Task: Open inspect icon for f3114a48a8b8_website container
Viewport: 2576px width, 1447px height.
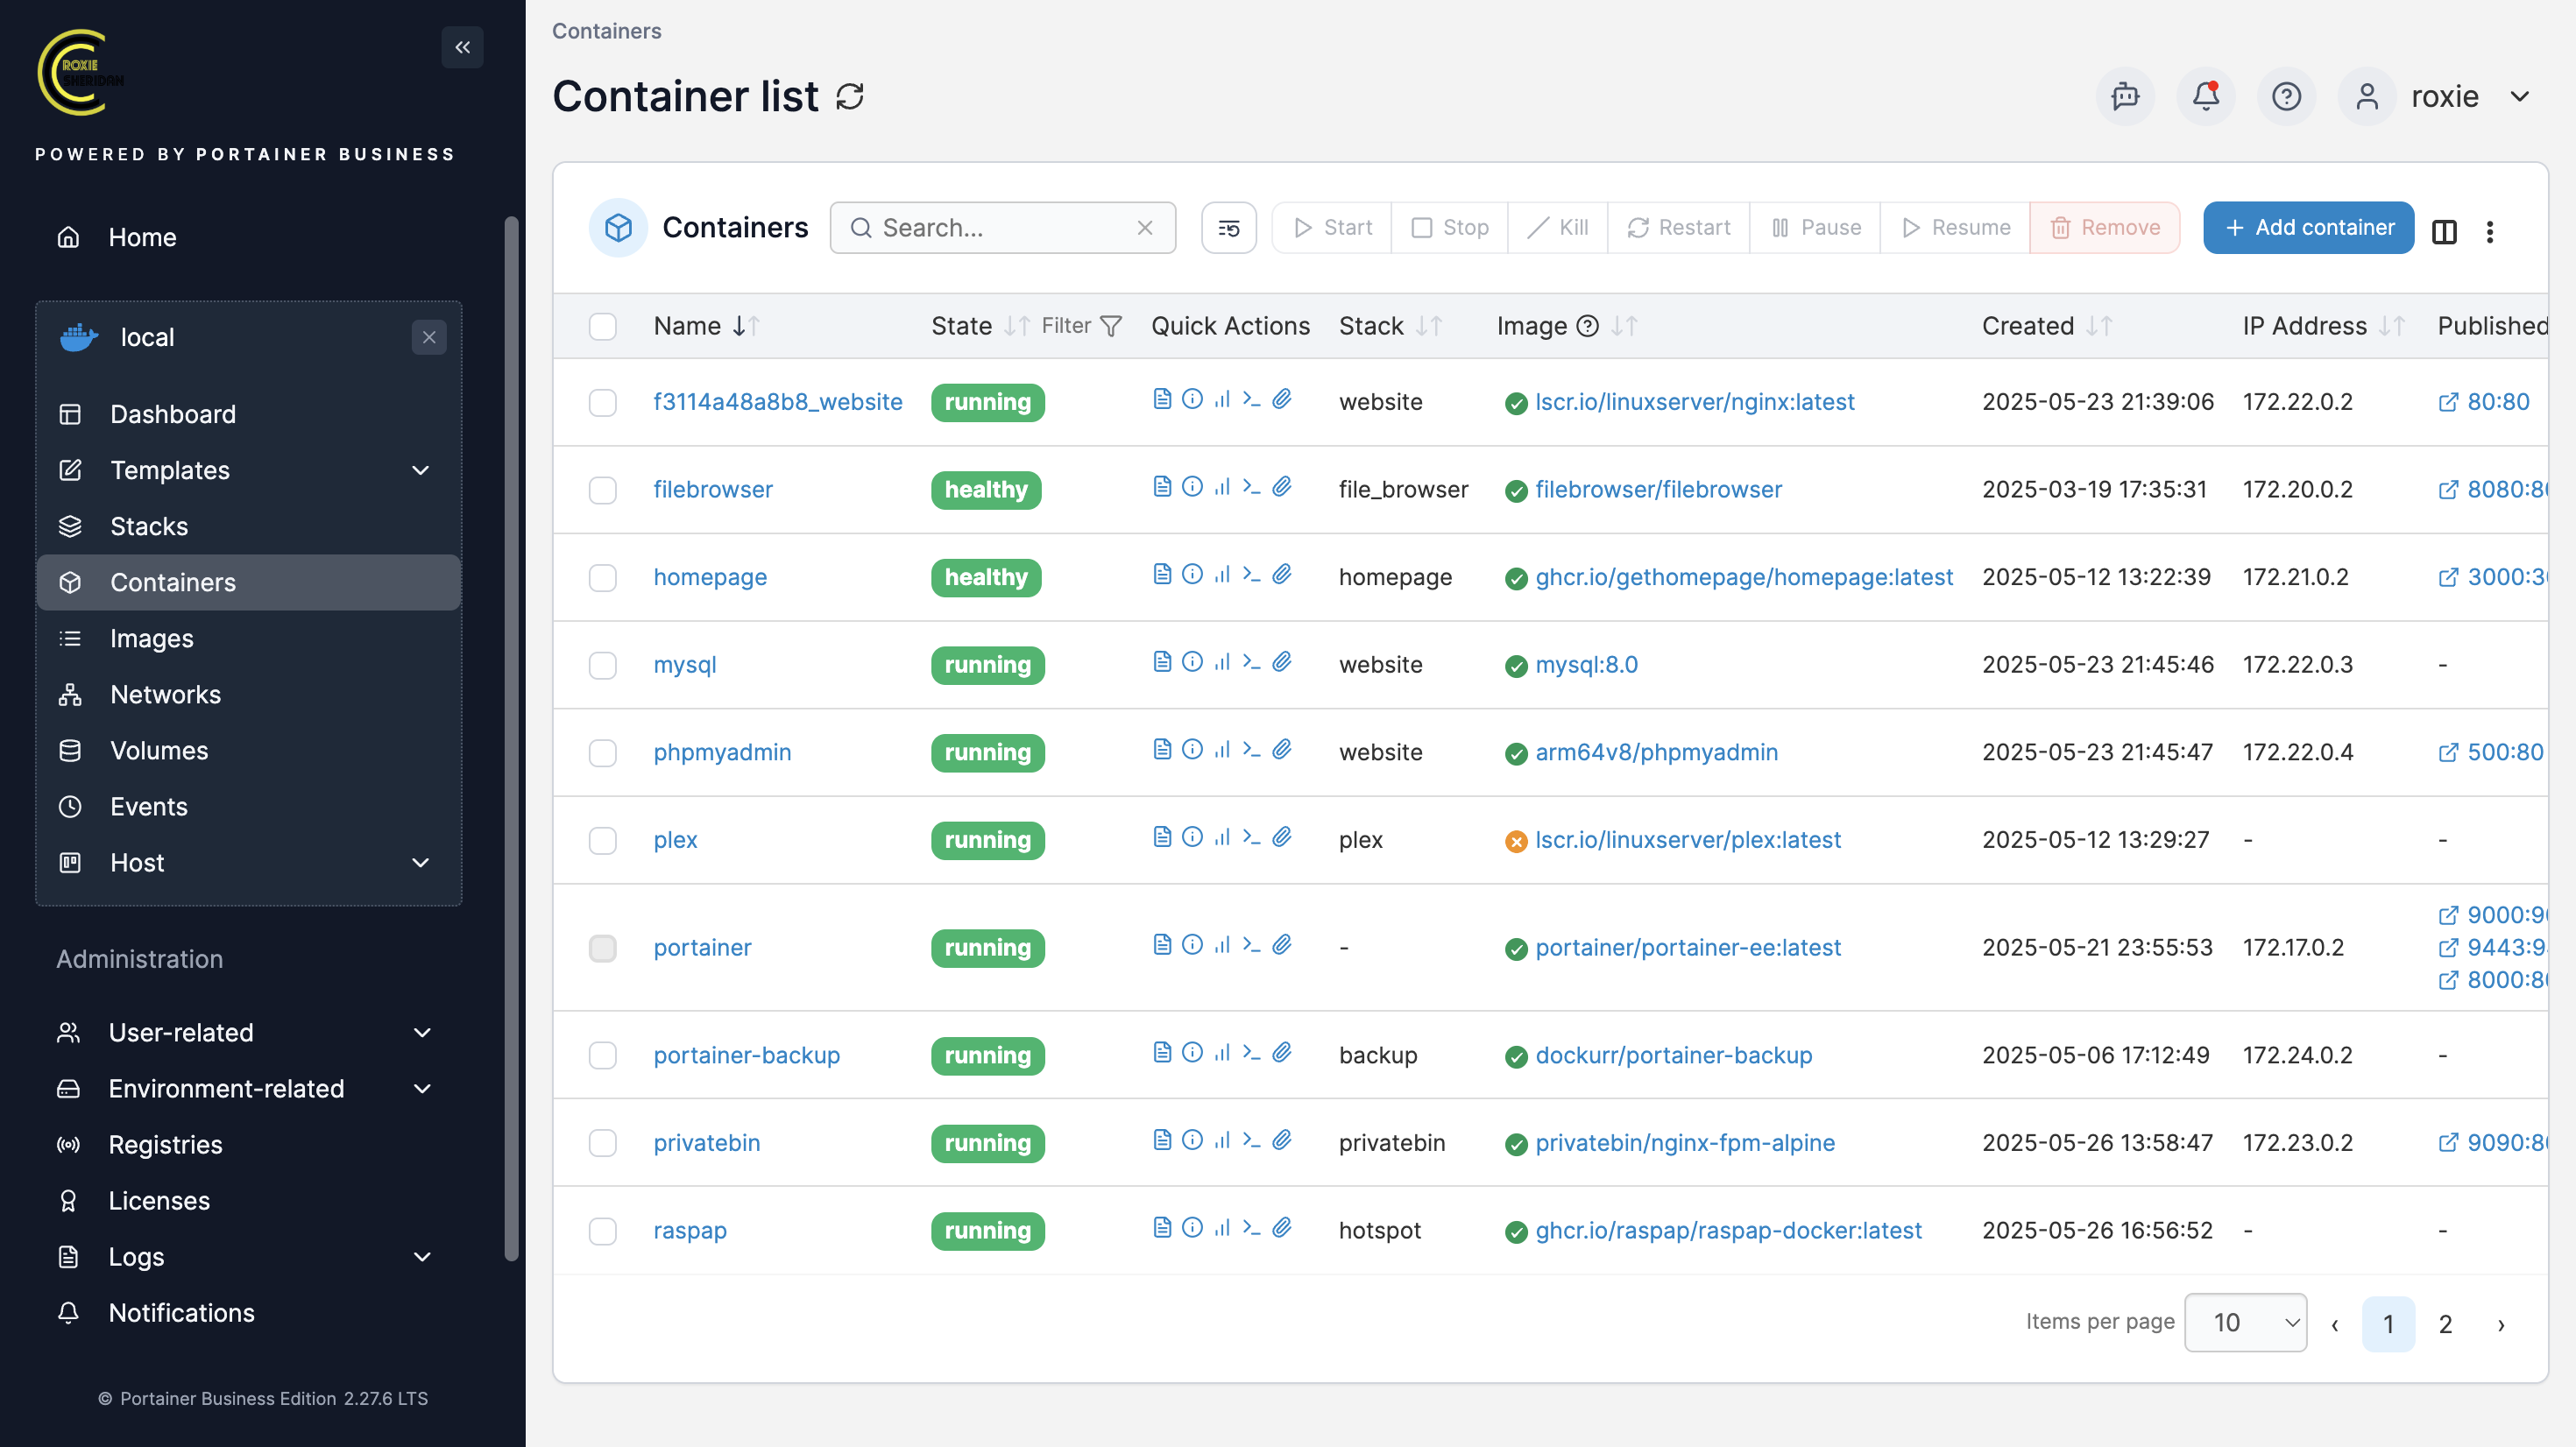Action: coord(1192,399)
